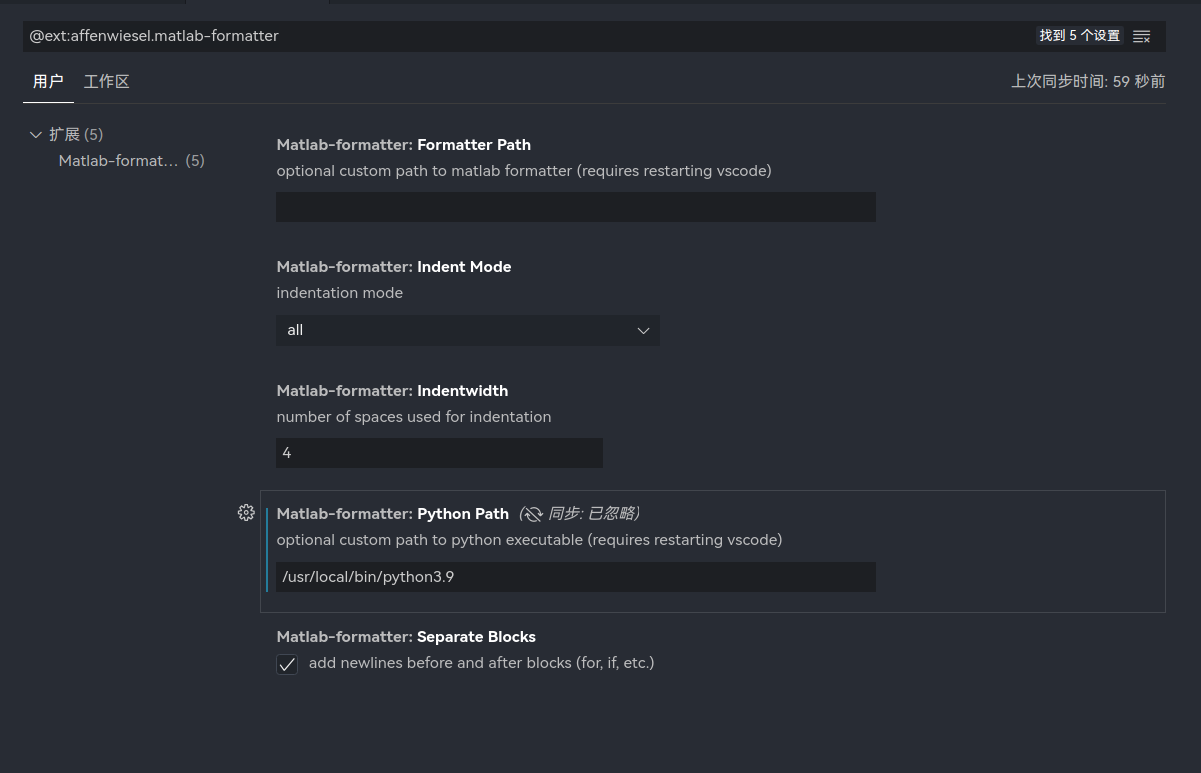Click the 同步: 已忽略 label
The height and width of the screenshot is (773, 1201).
tap(593, 514)
